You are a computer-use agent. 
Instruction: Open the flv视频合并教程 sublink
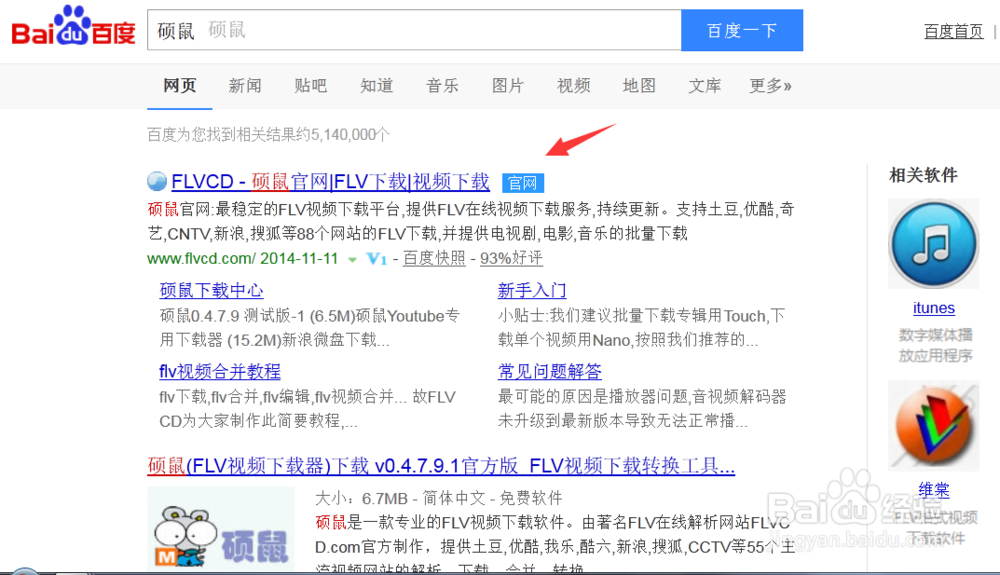pyautogui.click(x=220, y=372)
